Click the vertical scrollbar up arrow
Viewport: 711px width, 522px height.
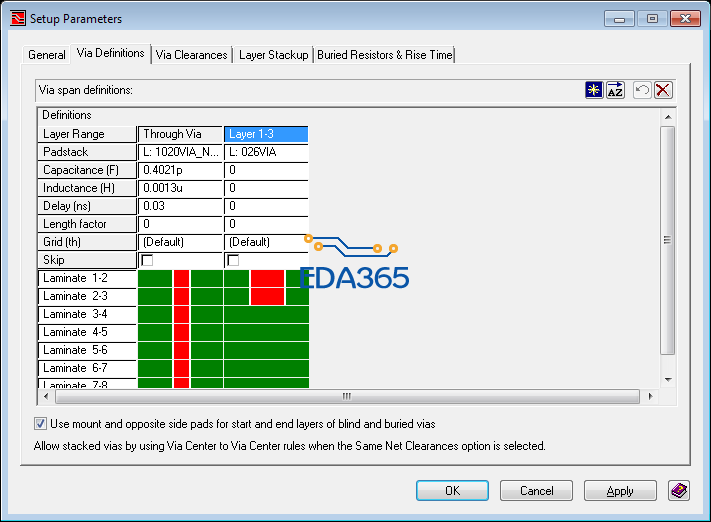point(668,117)
